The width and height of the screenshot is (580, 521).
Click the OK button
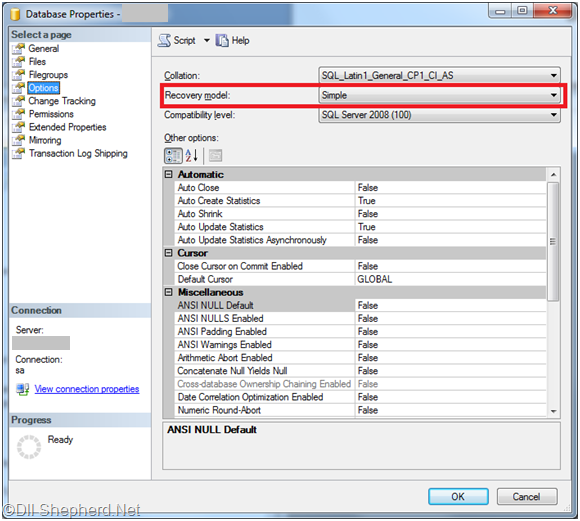[458, 497]
